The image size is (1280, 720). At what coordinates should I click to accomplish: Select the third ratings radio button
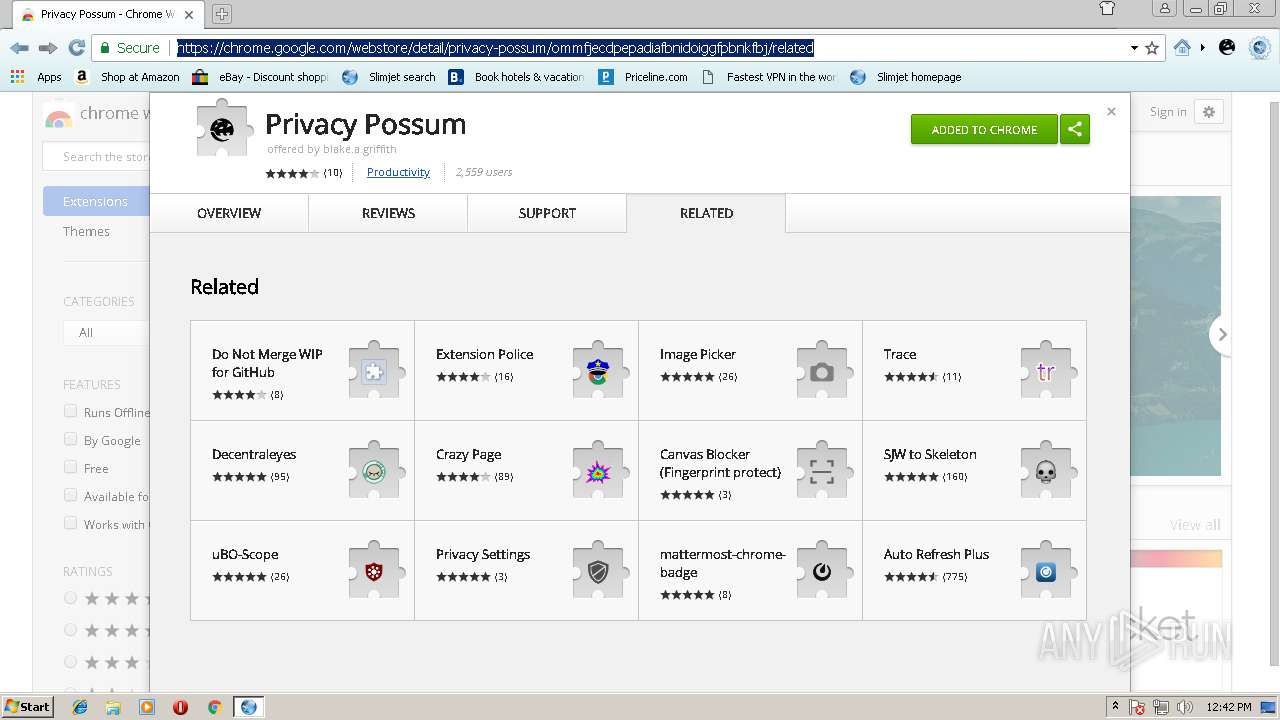click(70, 662)
